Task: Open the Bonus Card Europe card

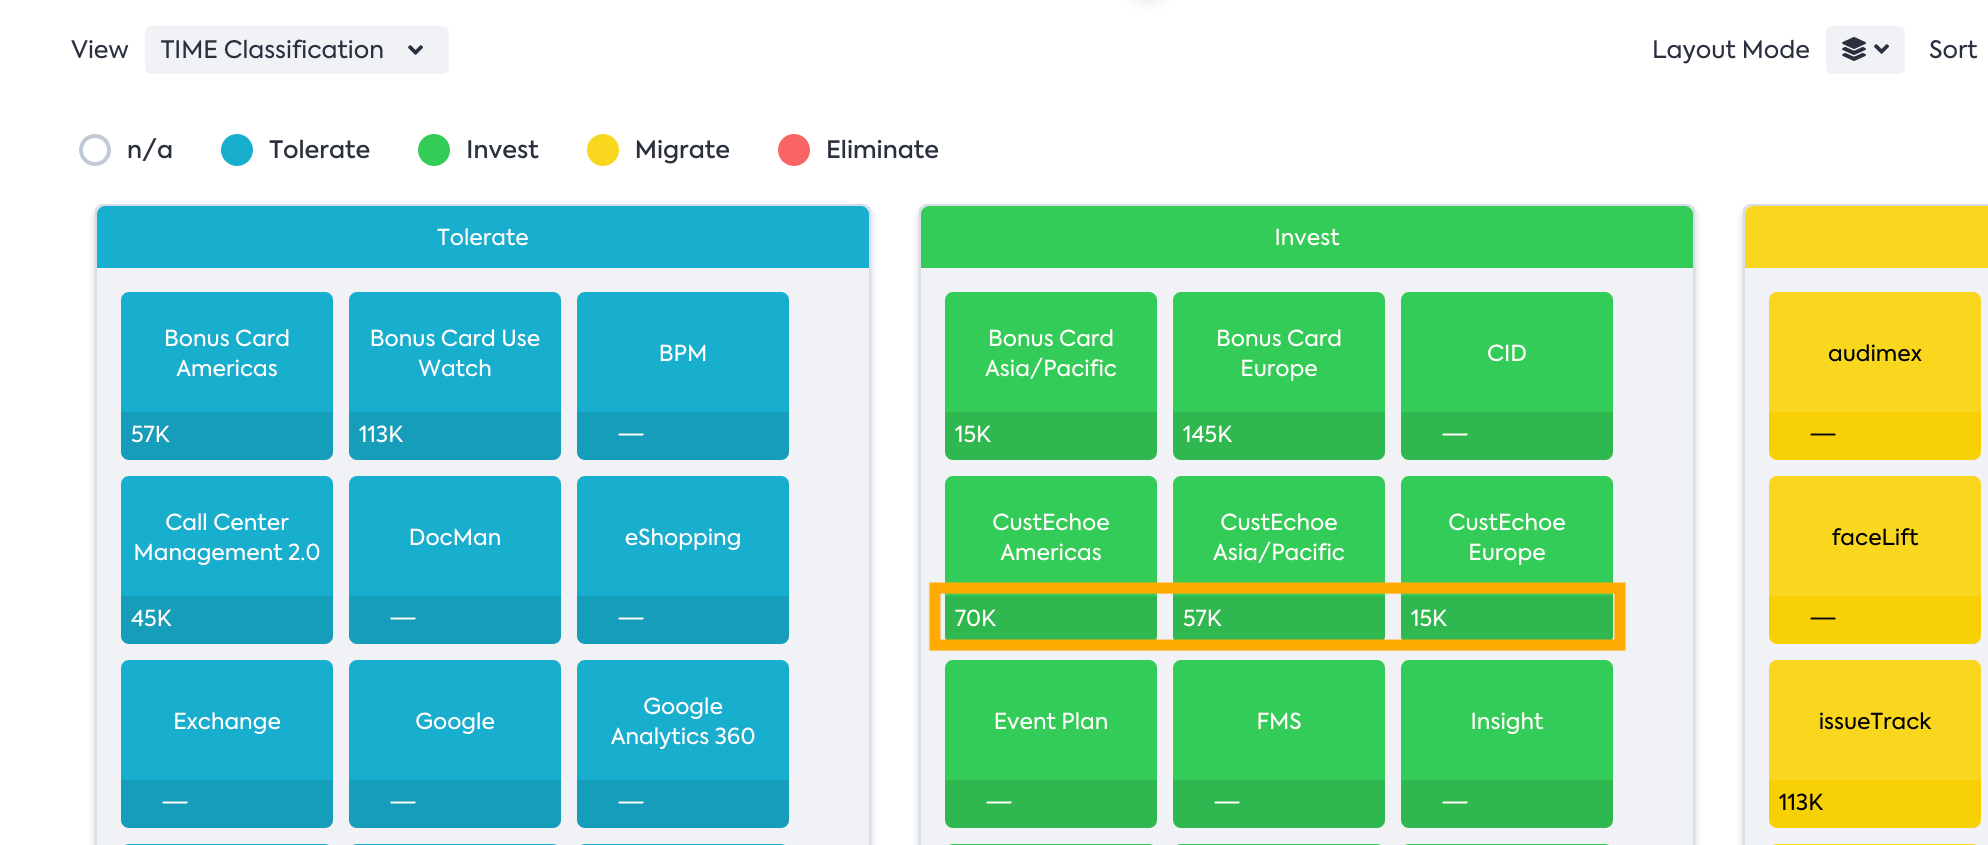Action: [x=1279, y=376]
